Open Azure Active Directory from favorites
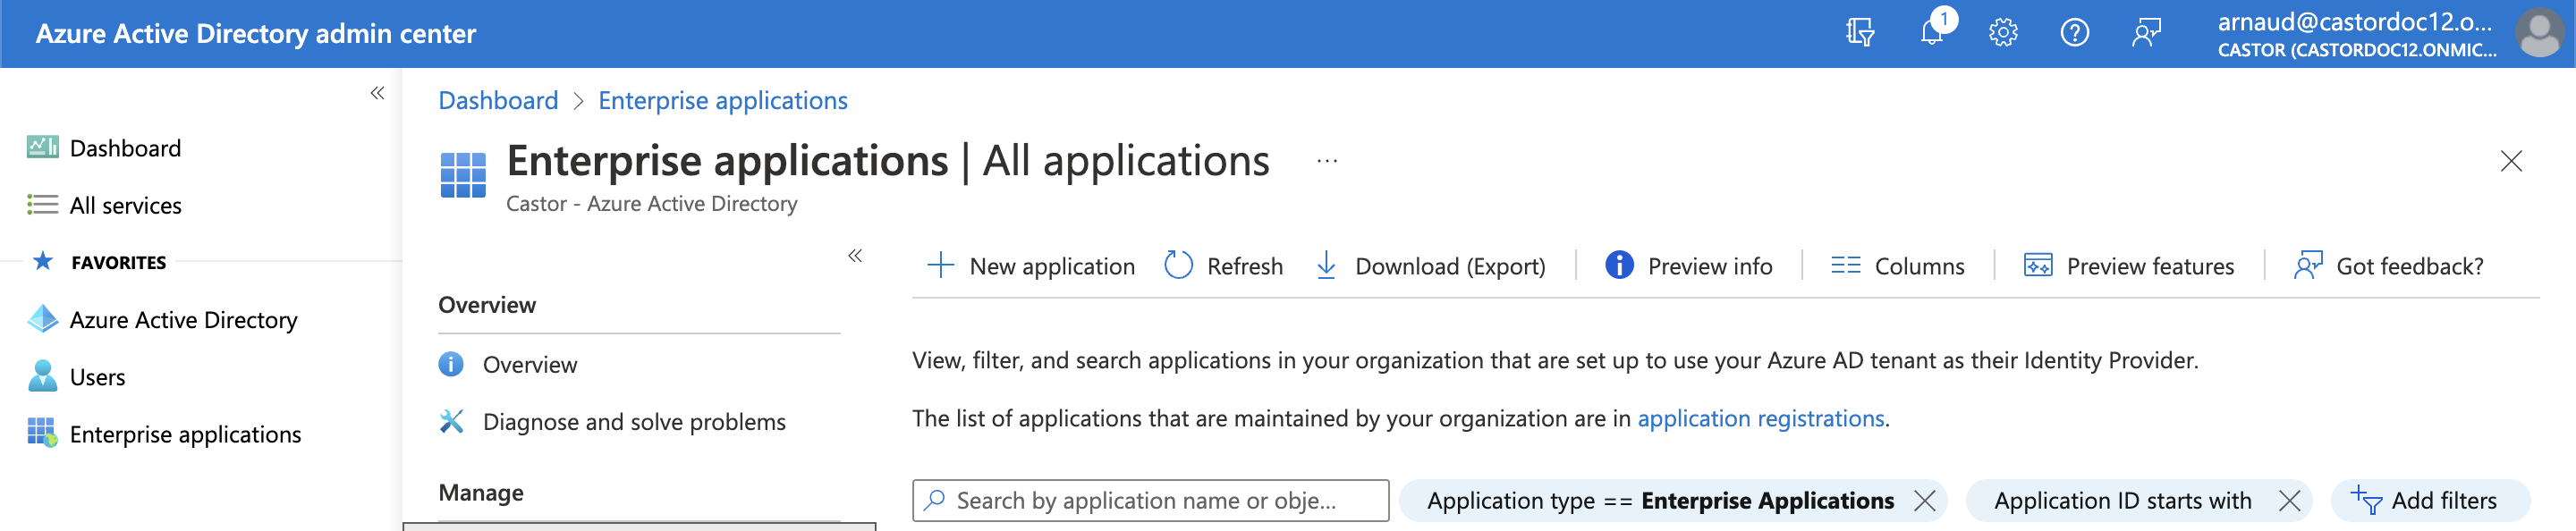The image size is (2576, 531). point(183,320)
